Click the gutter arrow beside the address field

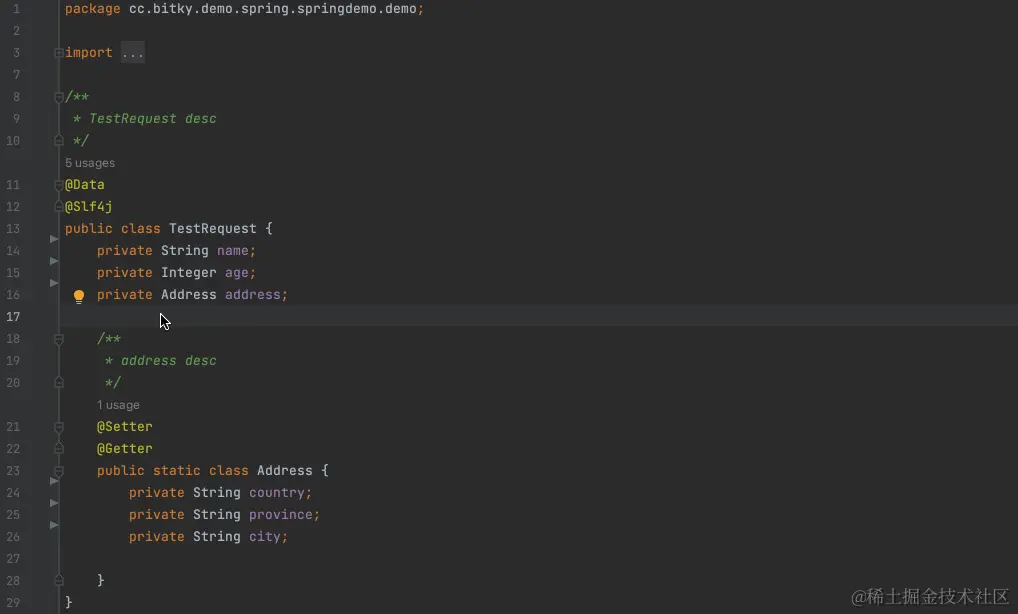(x=54, y=283)
